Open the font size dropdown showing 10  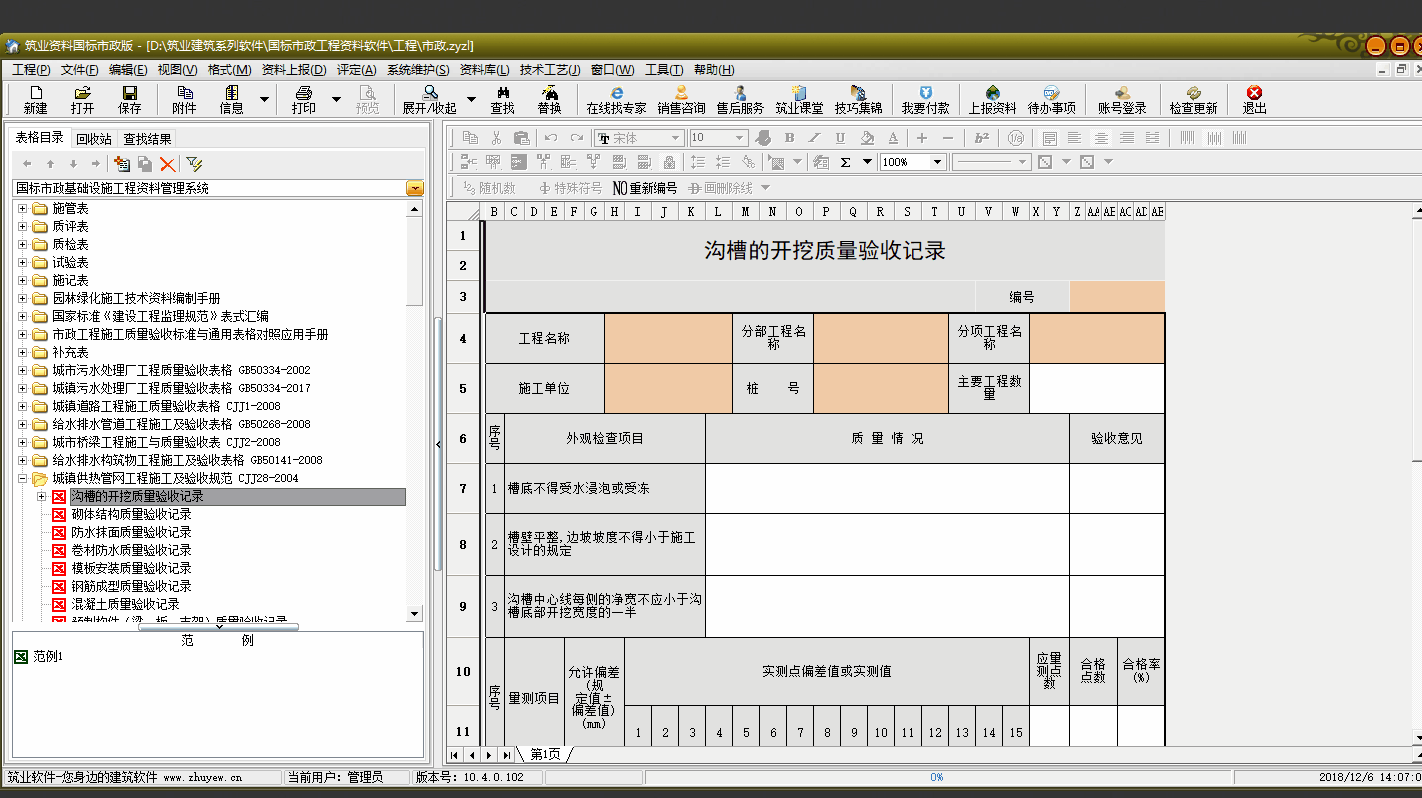(x=740, y=138)
